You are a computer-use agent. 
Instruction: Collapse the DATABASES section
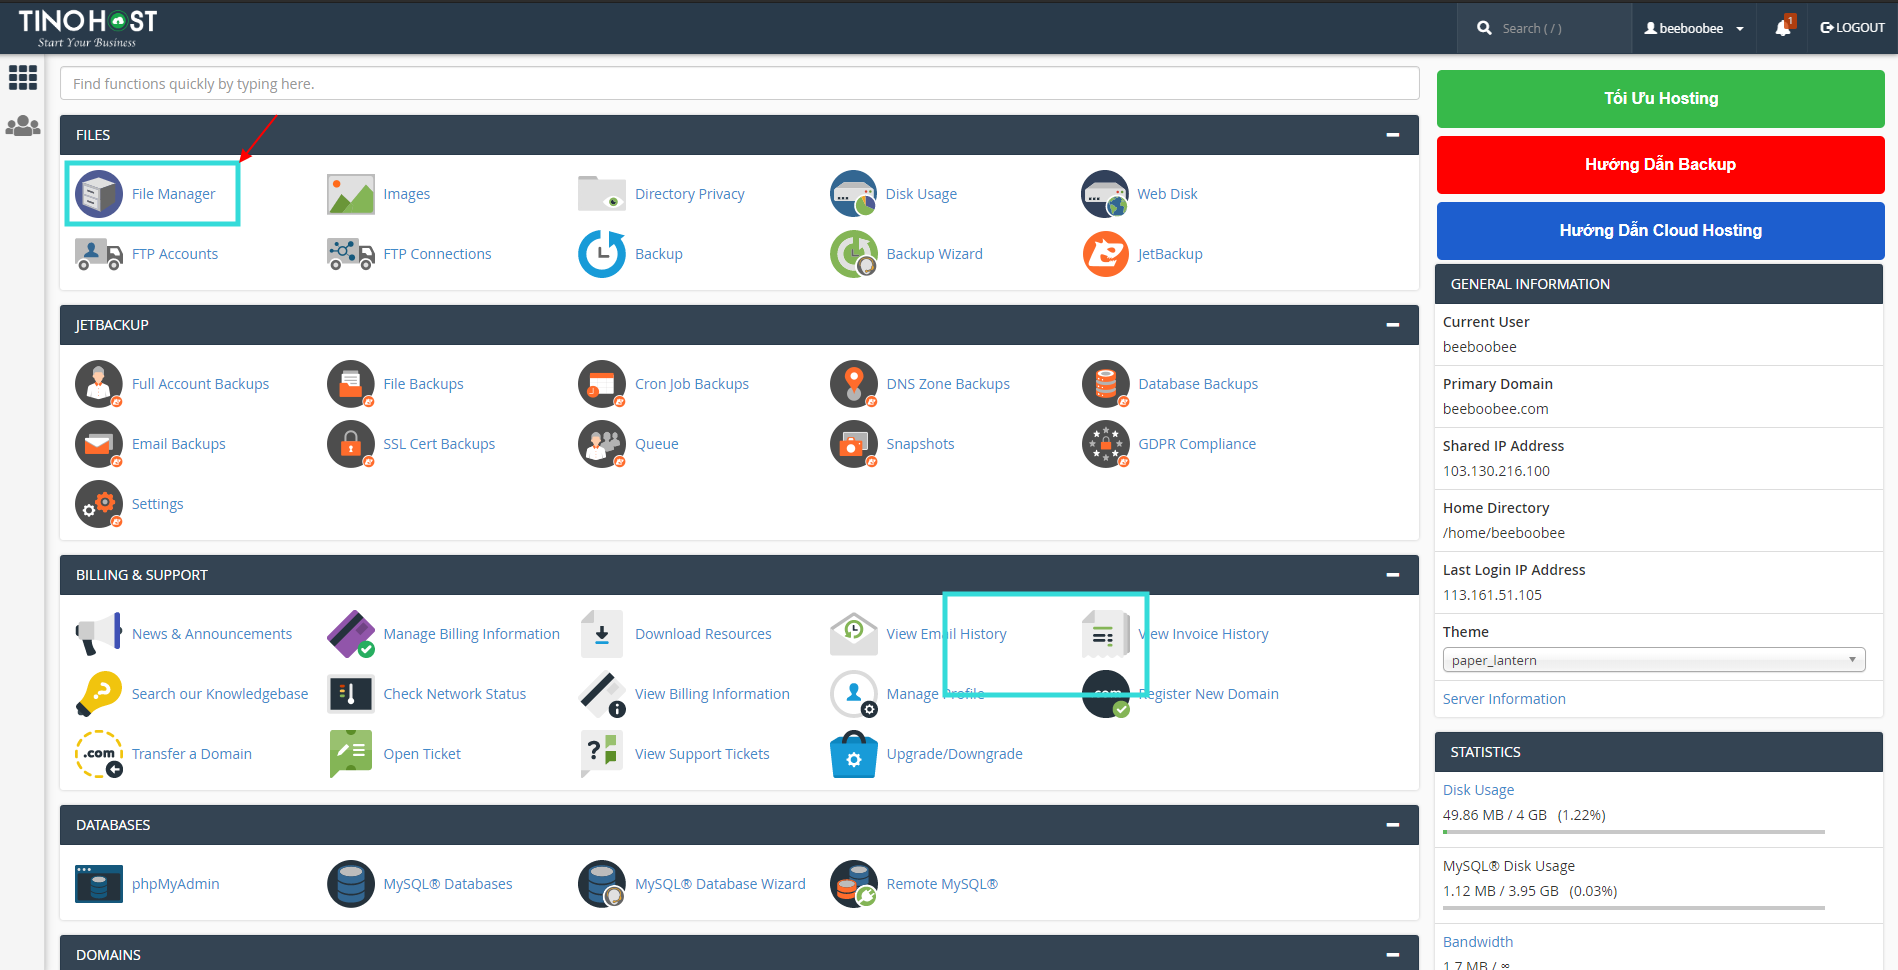(1392, 825)
